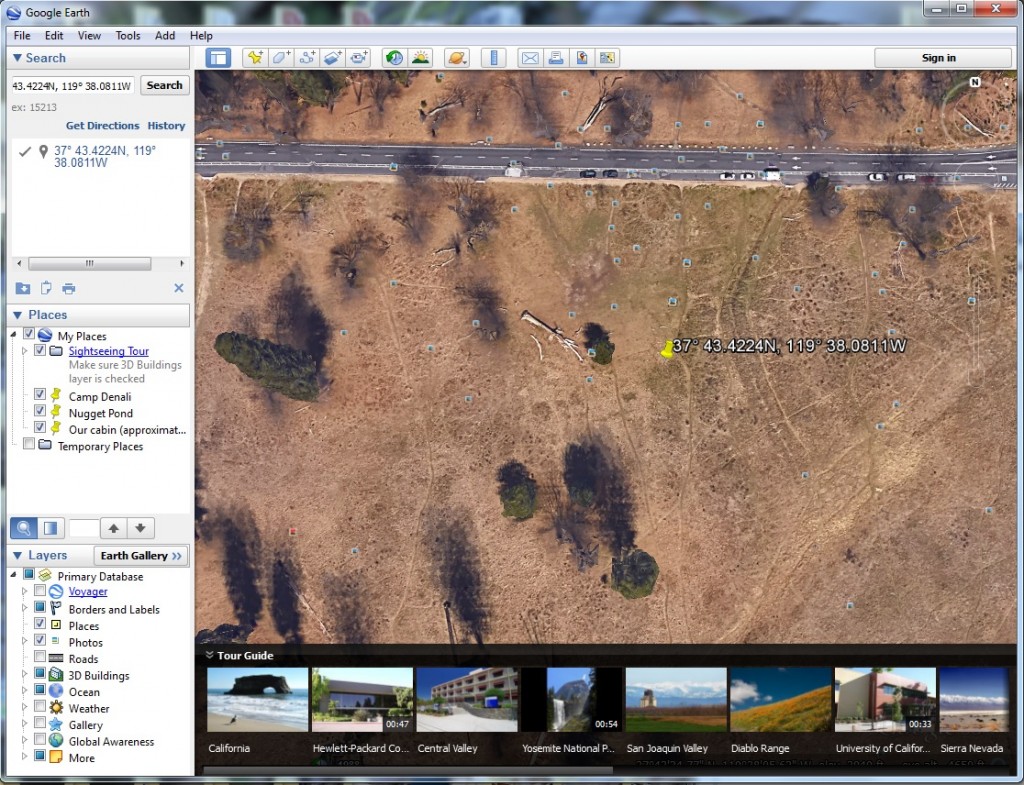The height and width of the screenshot is (785, 1024).
Task: Email the current view
Action: [x=530, y=57]
